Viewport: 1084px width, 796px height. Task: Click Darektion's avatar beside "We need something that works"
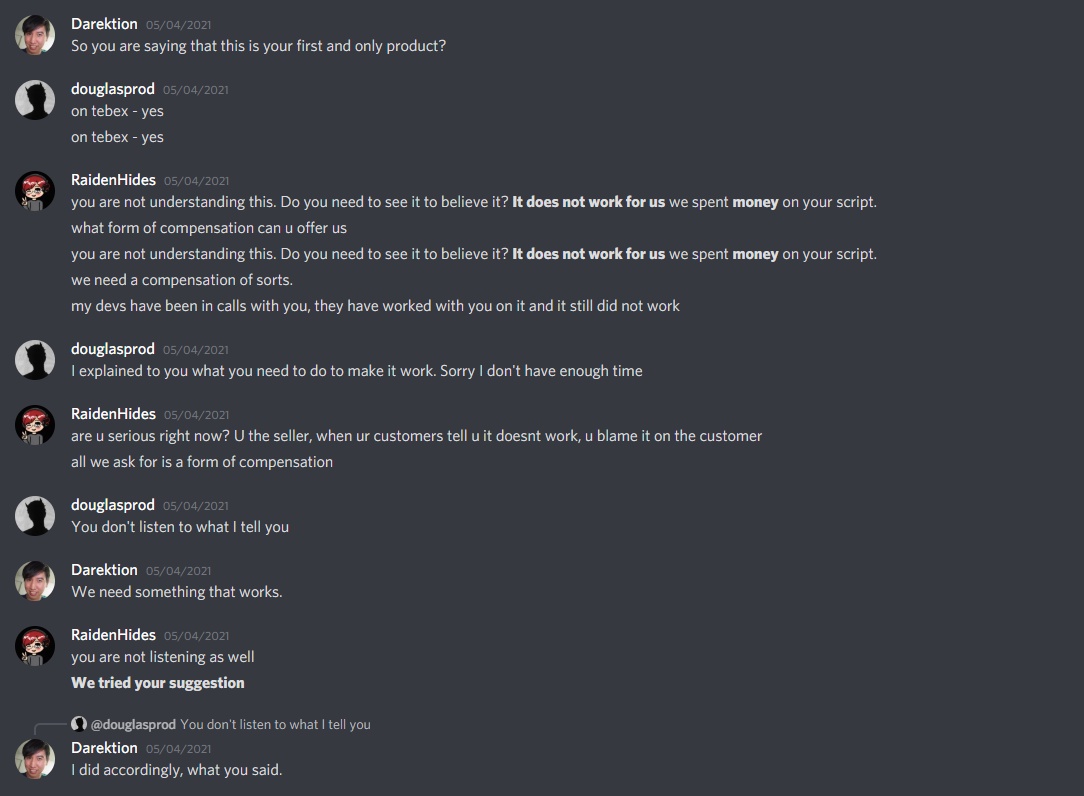tap(35, 581)
